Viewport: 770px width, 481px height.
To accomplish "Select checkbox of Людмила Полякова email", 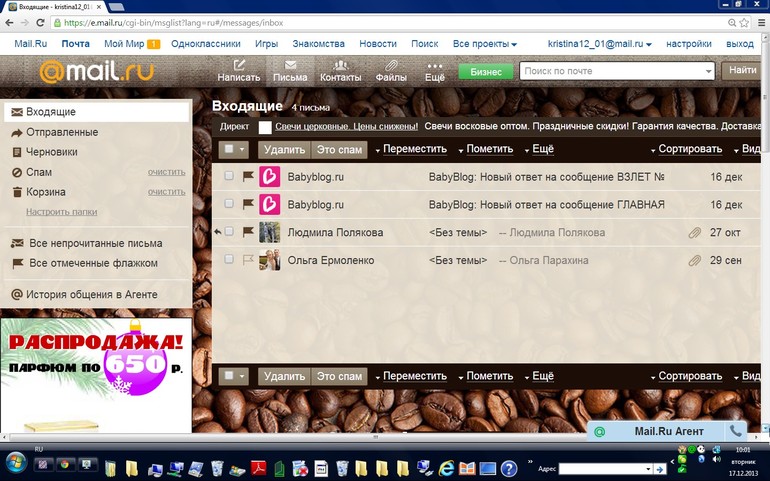I will coord(229,231).
